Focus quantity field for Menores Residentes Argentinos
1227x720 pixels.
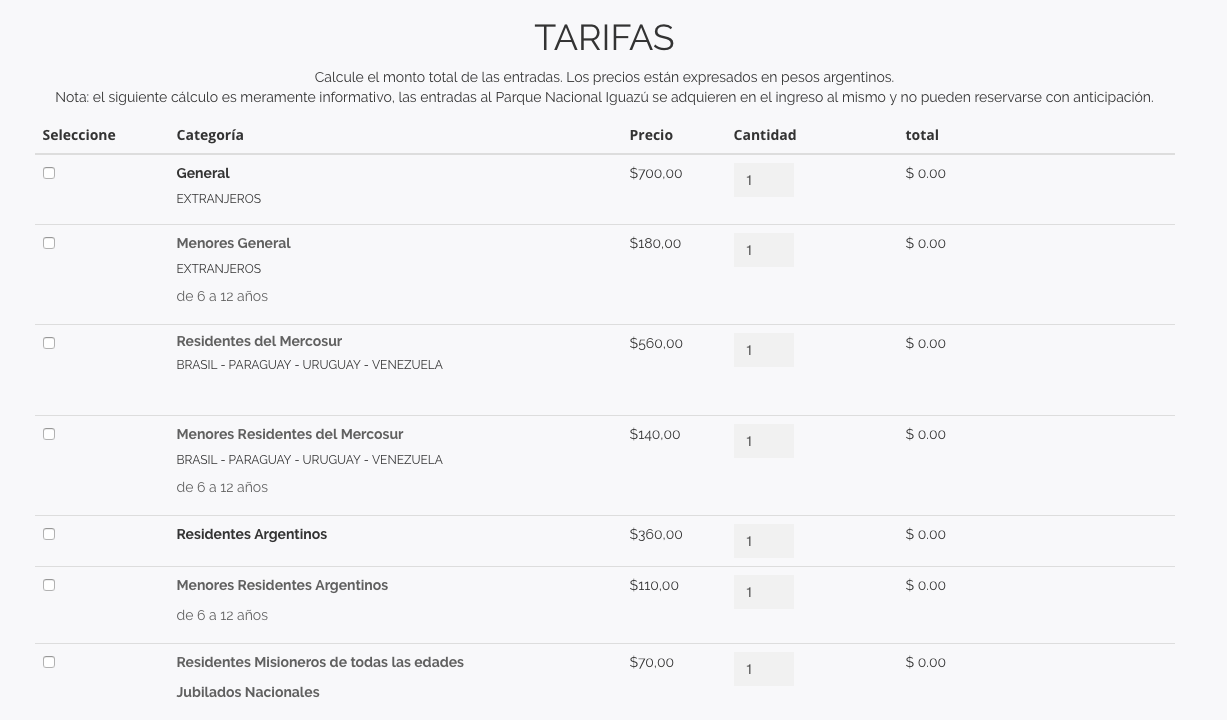(x=764, y=592)
